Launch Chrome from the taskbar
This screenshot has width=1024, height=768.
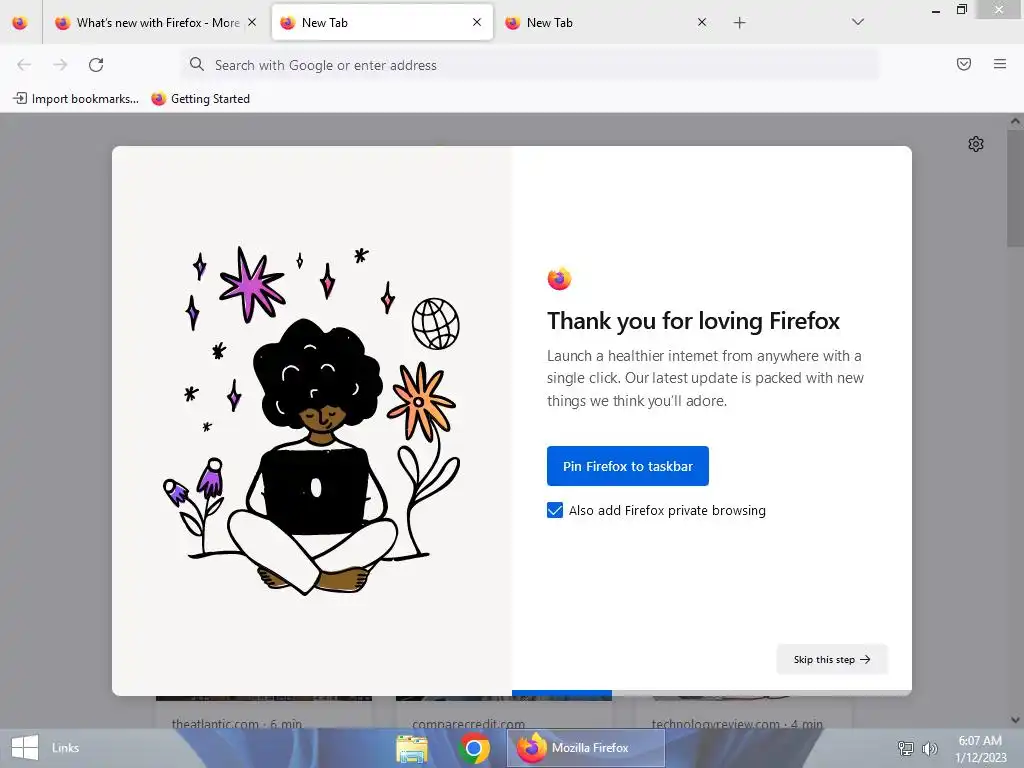[x=474, y=748]
